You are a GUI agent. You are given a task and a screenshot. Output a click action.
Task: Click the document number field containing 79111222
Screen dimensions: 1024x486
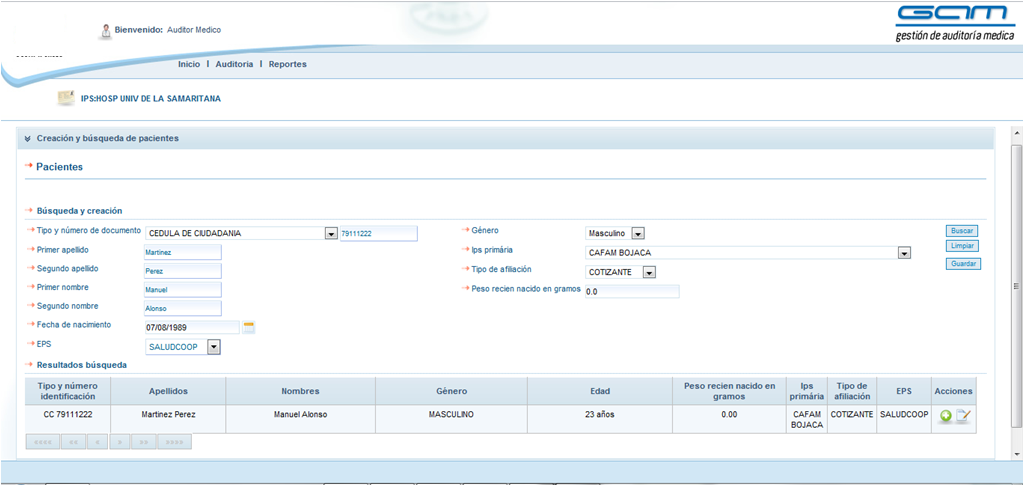[378, 233]
